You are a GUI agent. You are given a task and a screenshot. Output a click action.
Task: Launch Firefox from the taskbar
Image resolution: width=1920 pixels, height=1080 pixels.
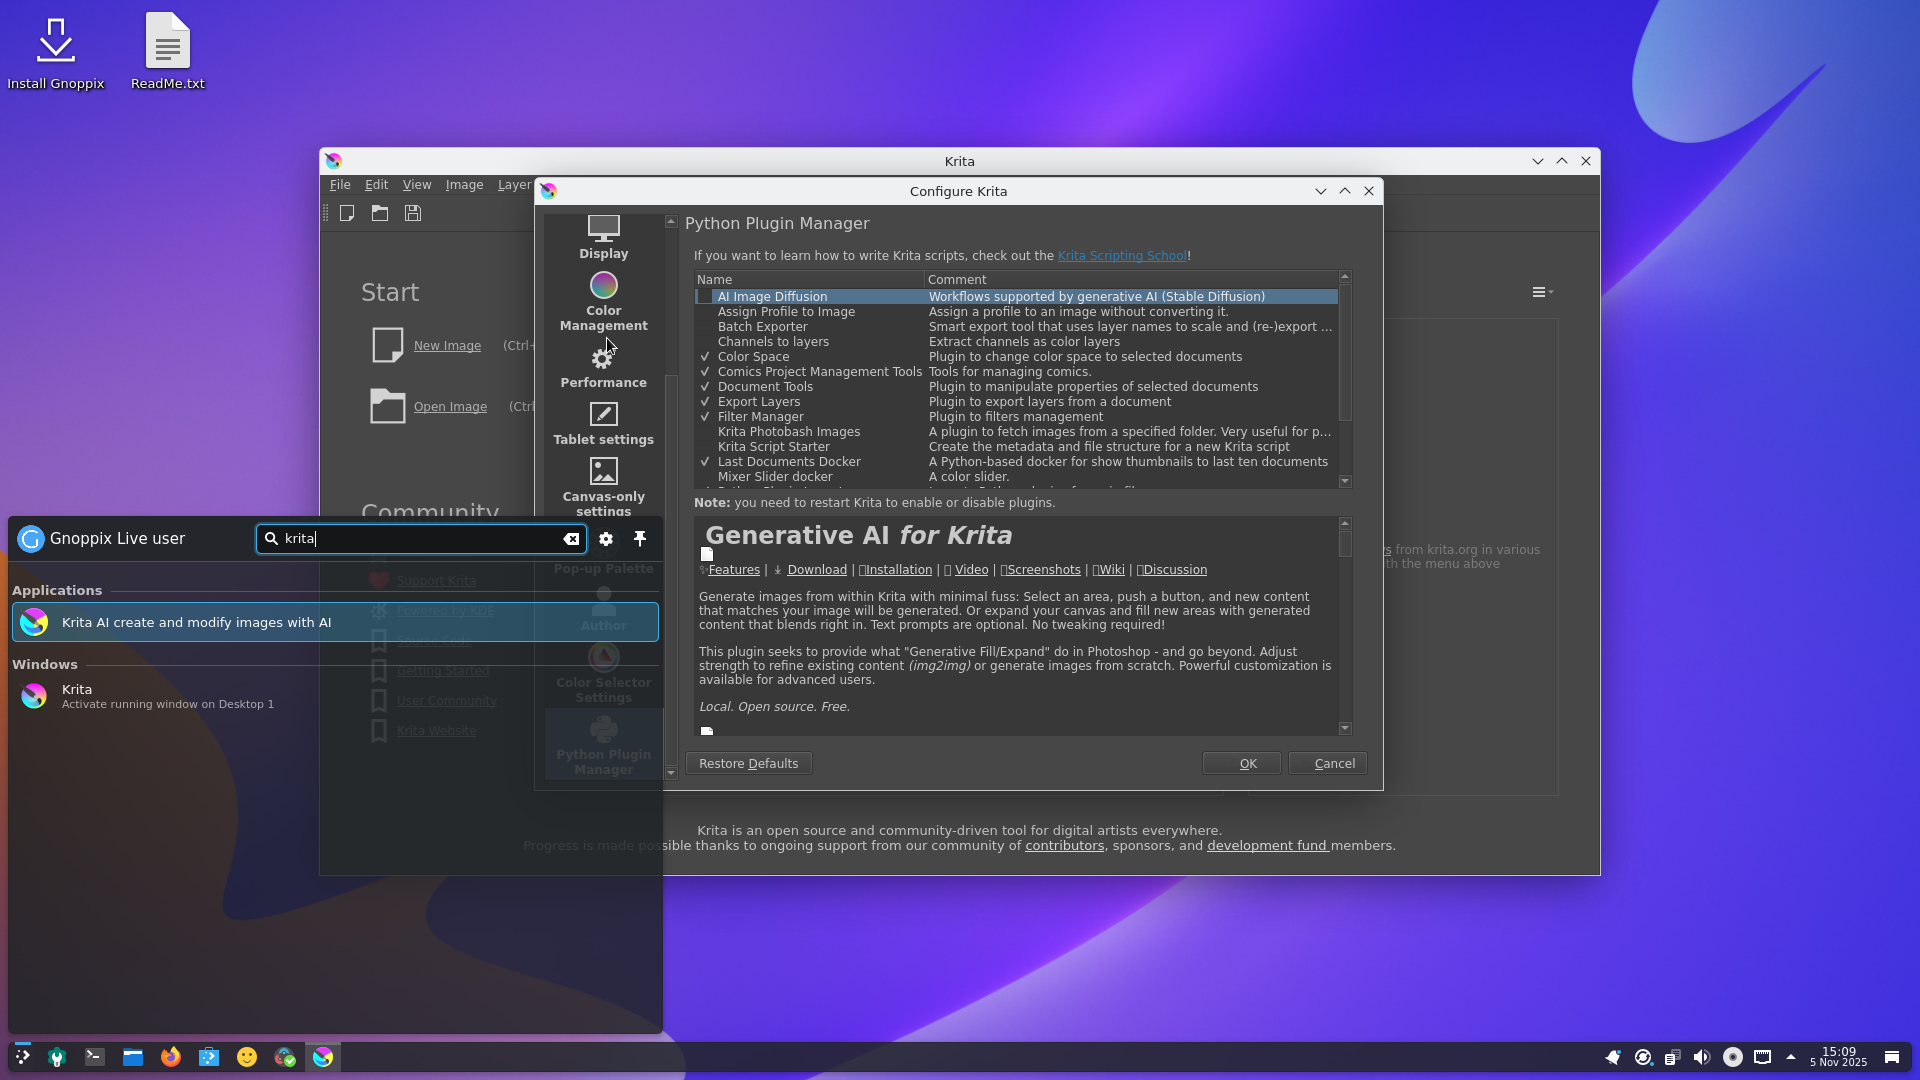[x=171, y=1057]
